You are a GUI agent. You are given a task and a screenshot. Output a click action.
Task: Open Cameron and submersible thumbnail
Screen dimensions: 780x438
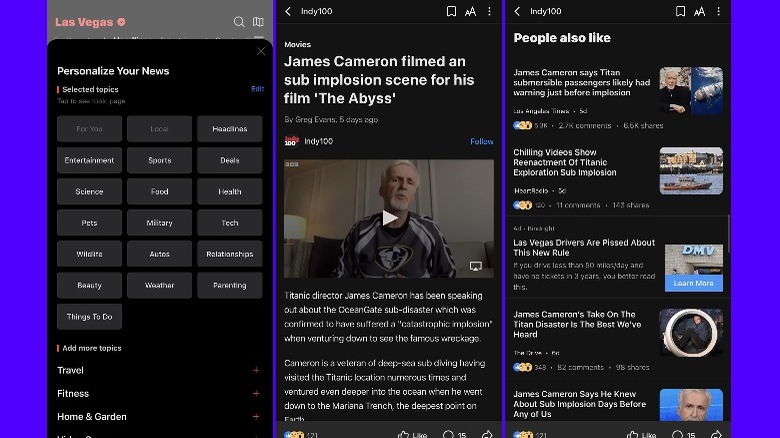(x=691, y=91)
